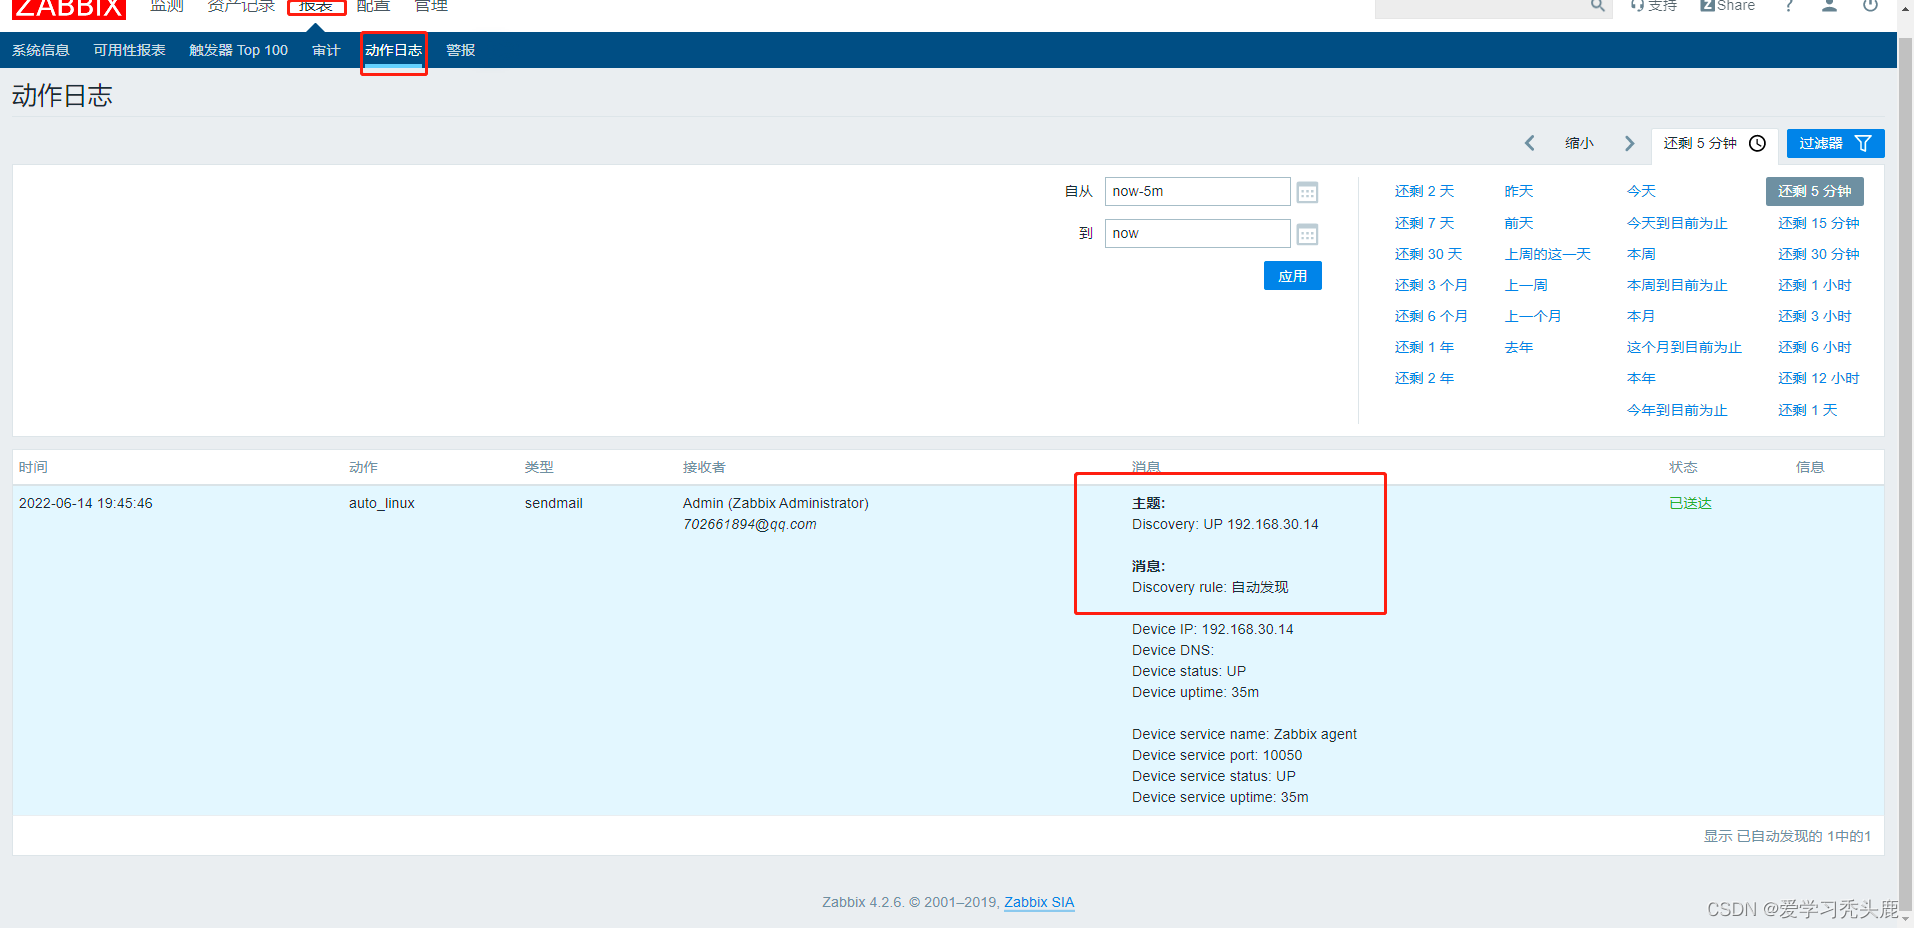Open the Administration menu

(431, 6)
